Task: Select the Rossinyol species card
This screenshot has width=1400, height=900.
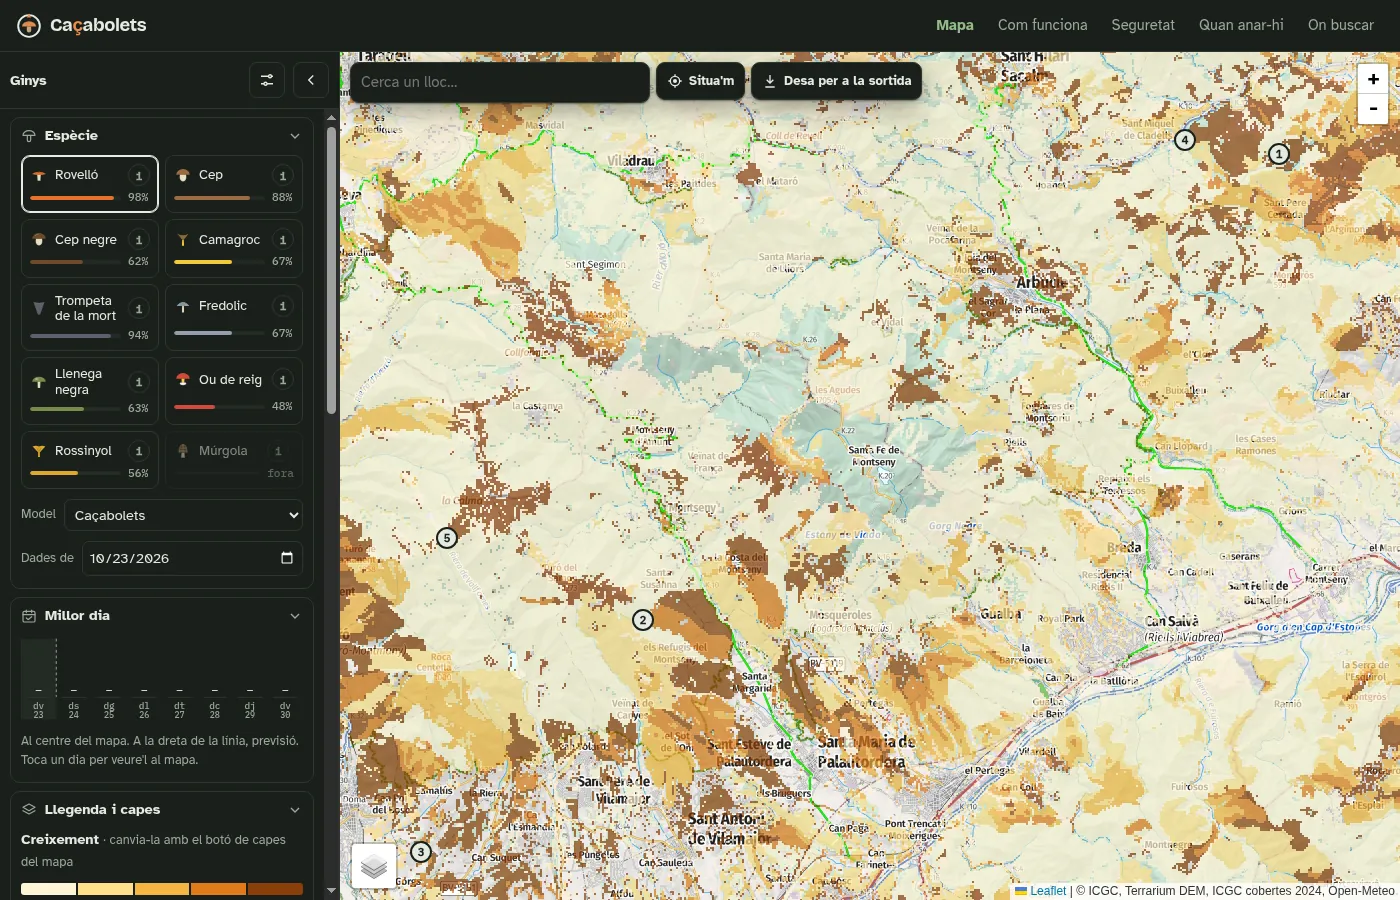Action: pyautogui.click(x=90, y=460)
